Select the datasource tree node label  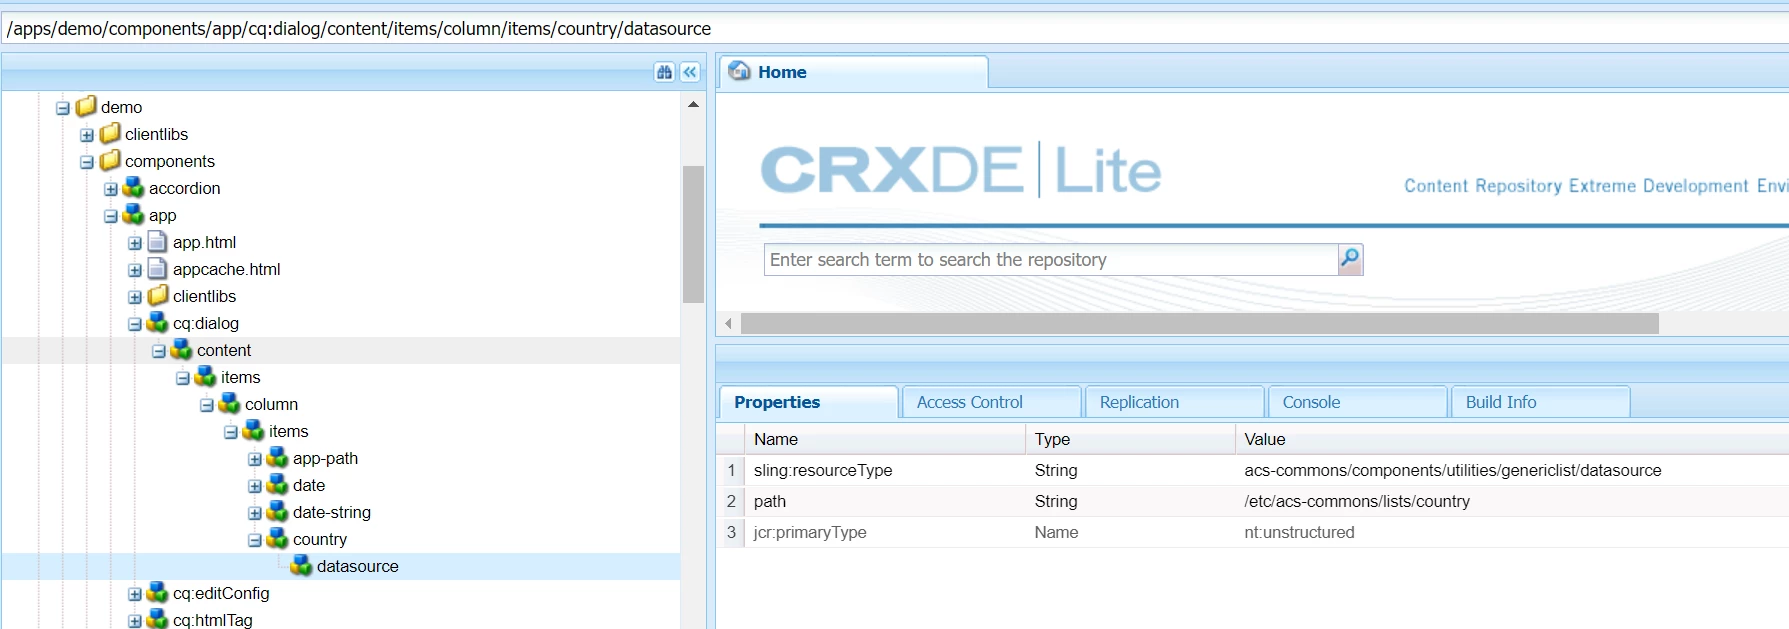[358, 566]
